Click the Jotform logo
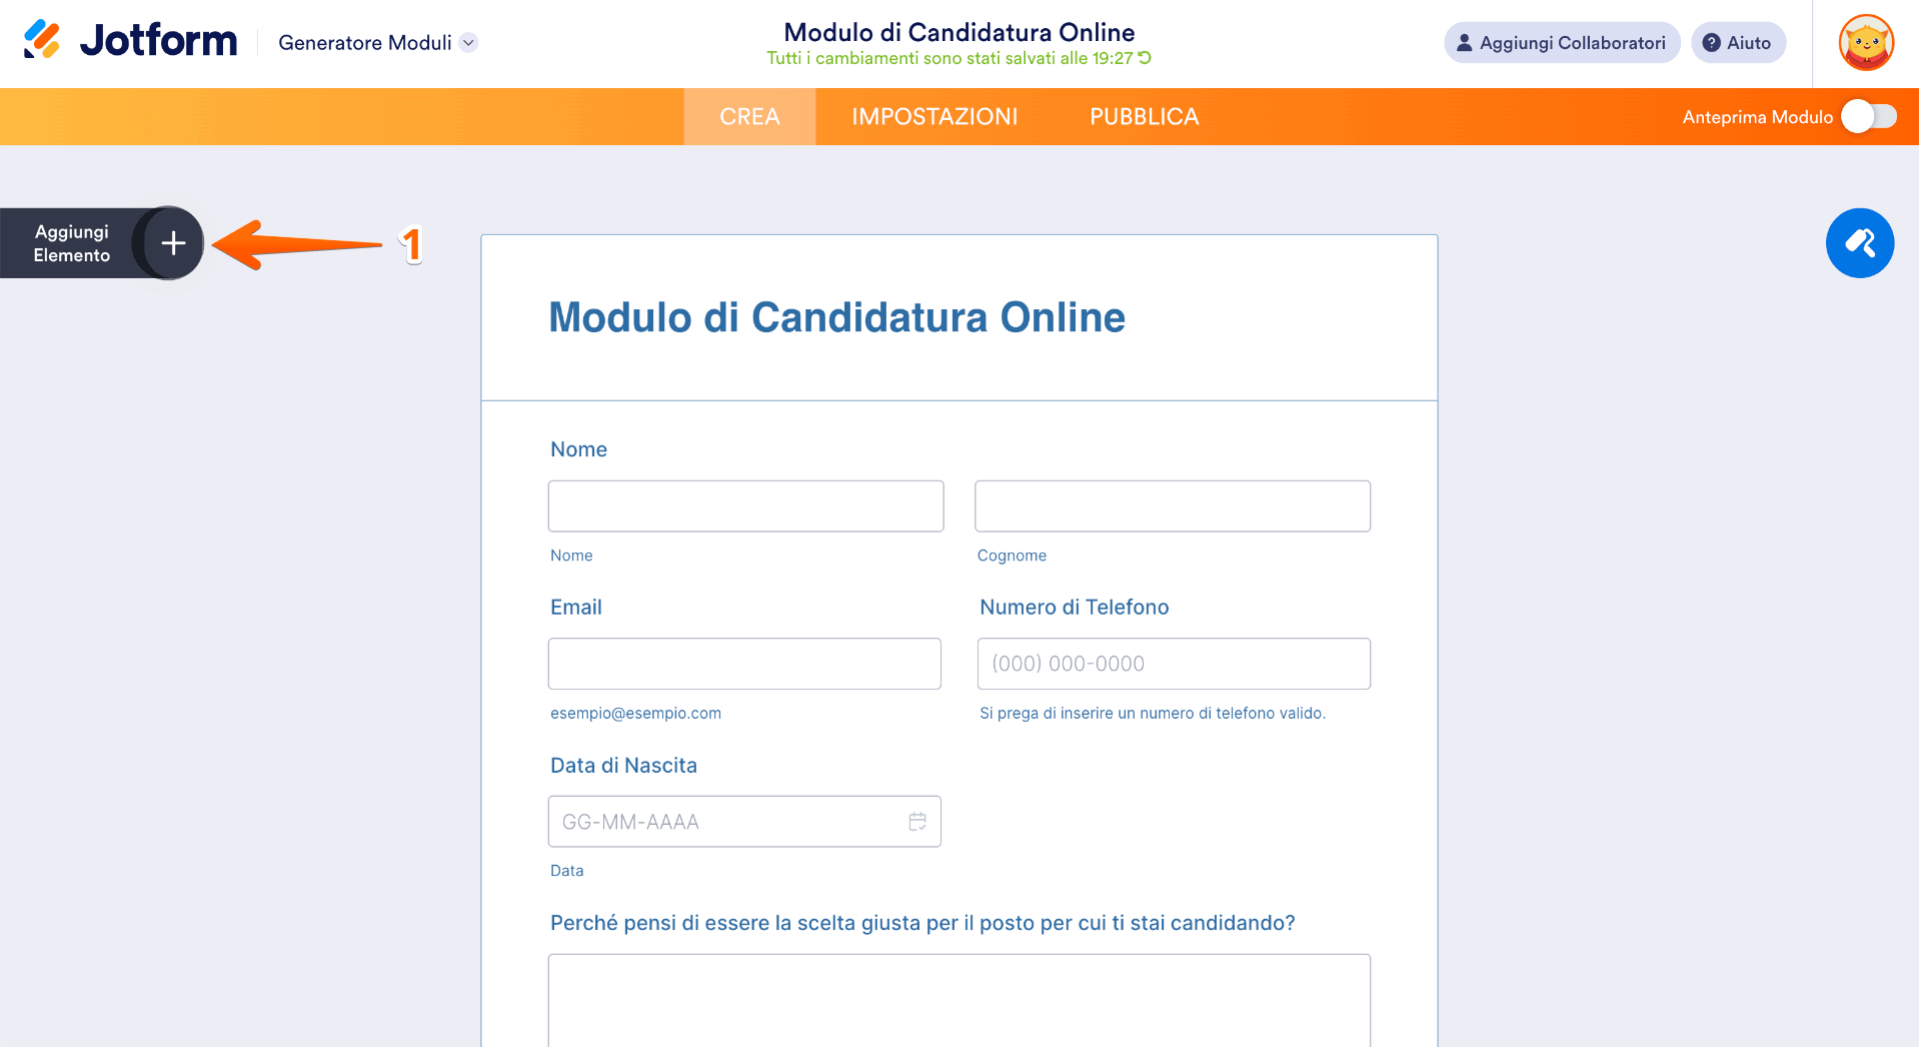Screen dimensions: 1919x1047 pyautogui.click(x=128, y=40)
